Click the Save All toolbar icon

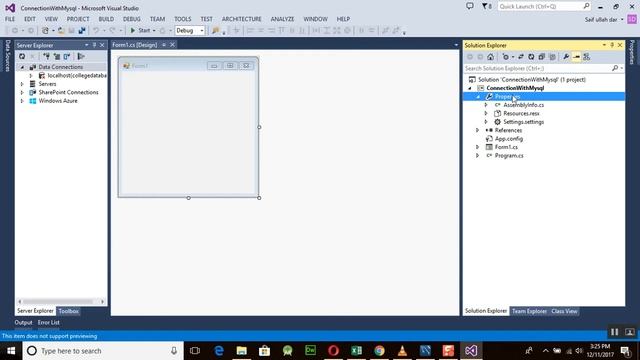pos(82,31)
